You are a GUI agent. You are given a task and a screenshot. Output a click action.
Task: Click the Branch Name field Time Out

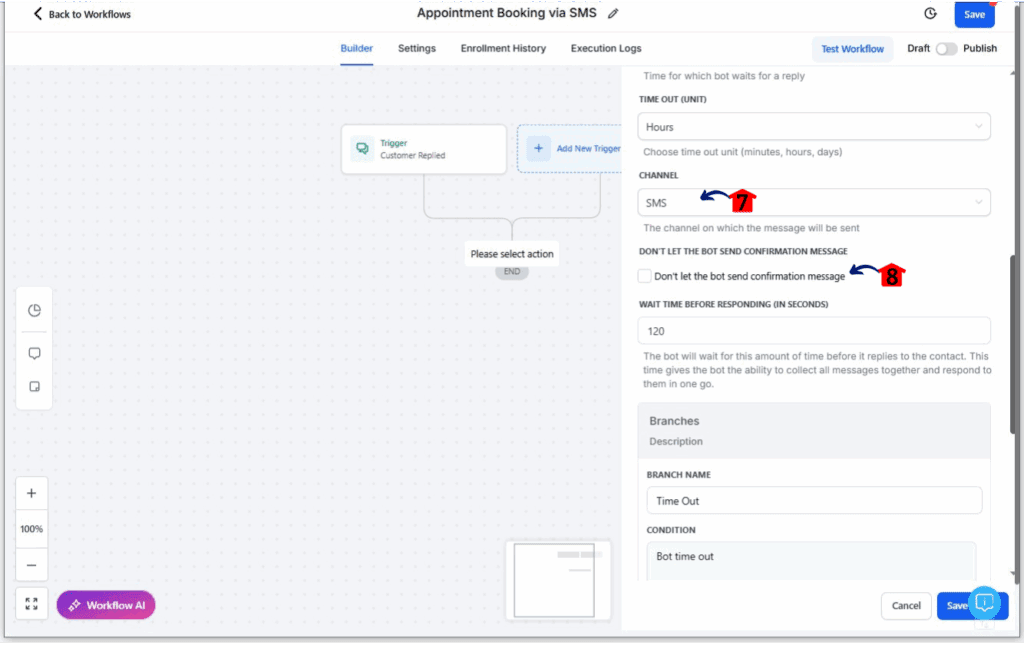(x=814, y=501)
